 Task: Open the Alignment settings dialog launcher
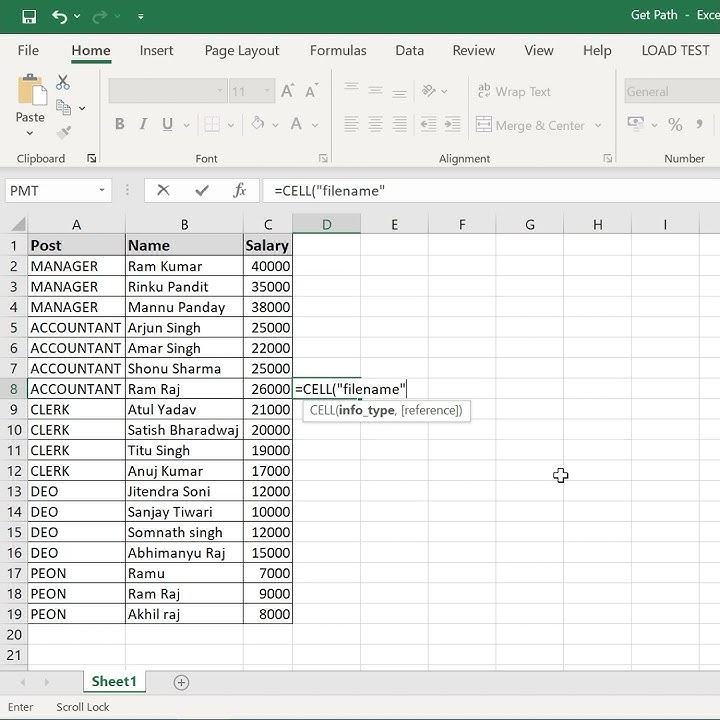coord(608,158)
